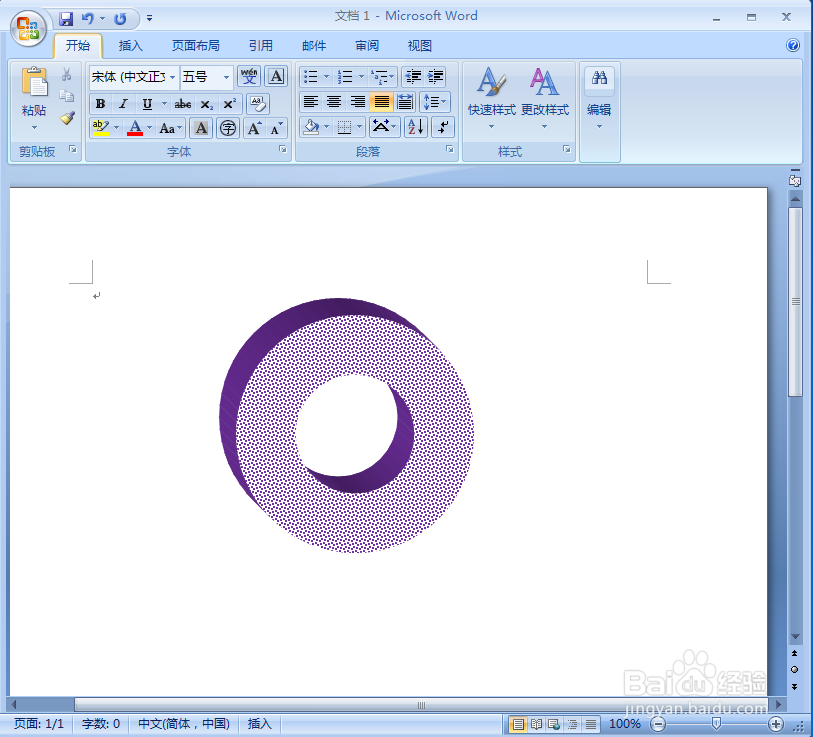Customize Quick Access Toolbar dropdown
Viewport: 813px width, 737px height.
149,19
